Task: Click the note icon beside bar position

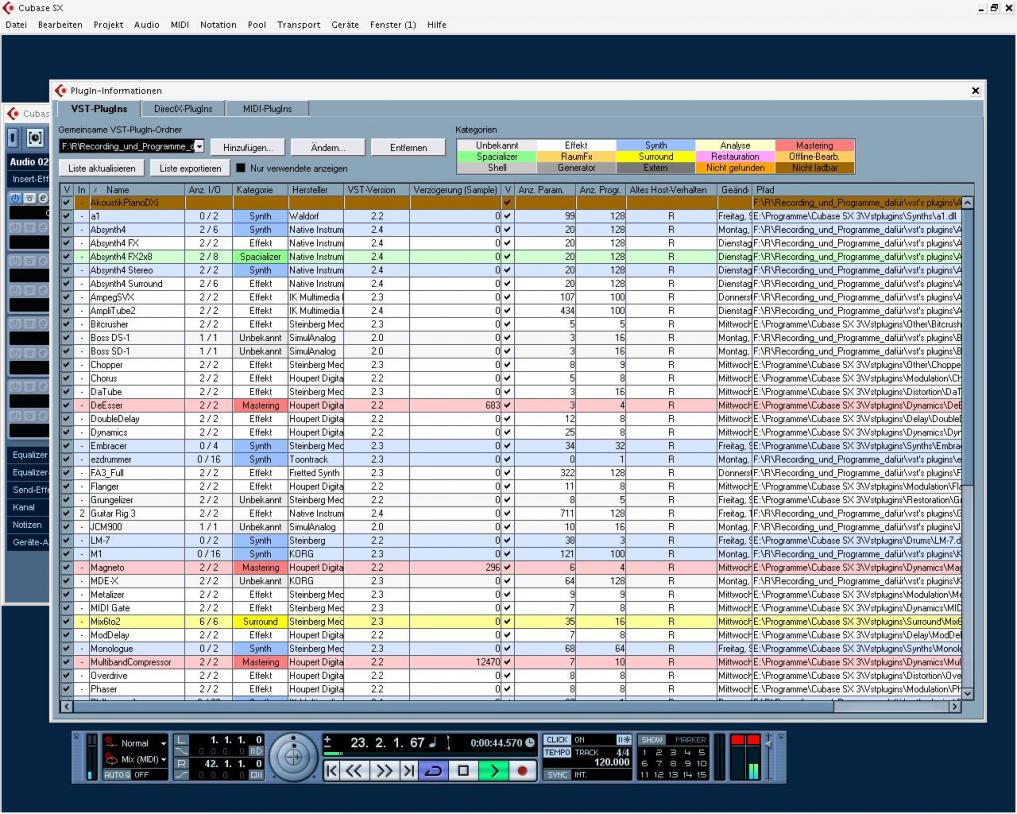Action: point(433,742)
